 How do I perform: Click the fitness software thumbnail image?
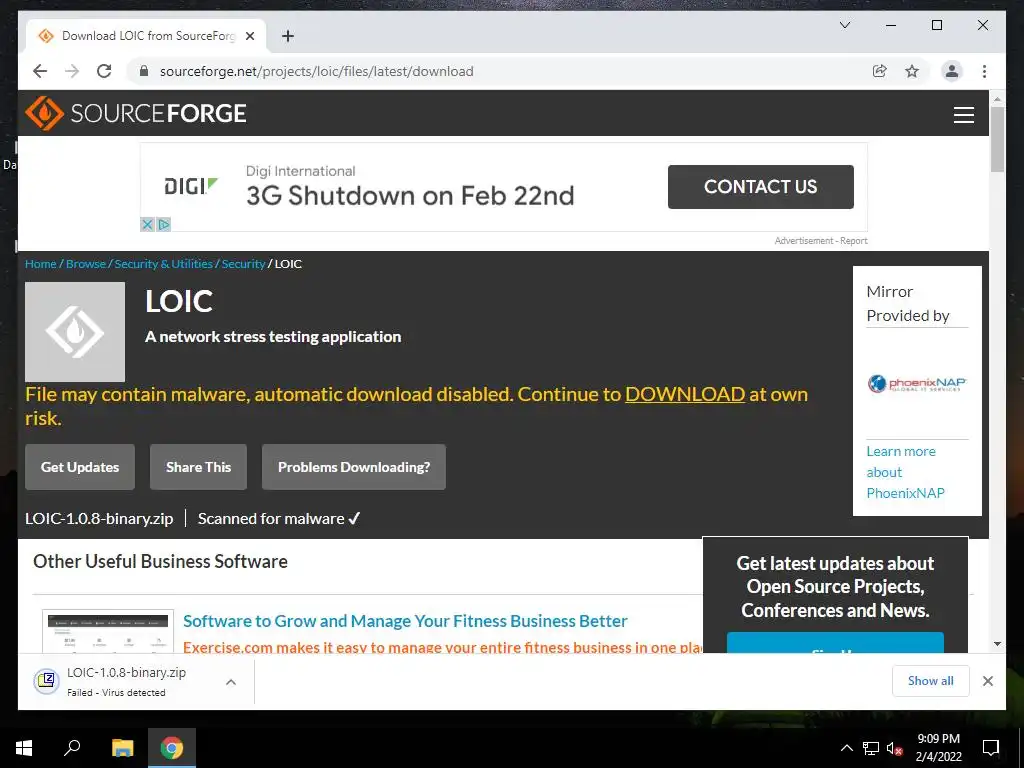tap(108, 632)
